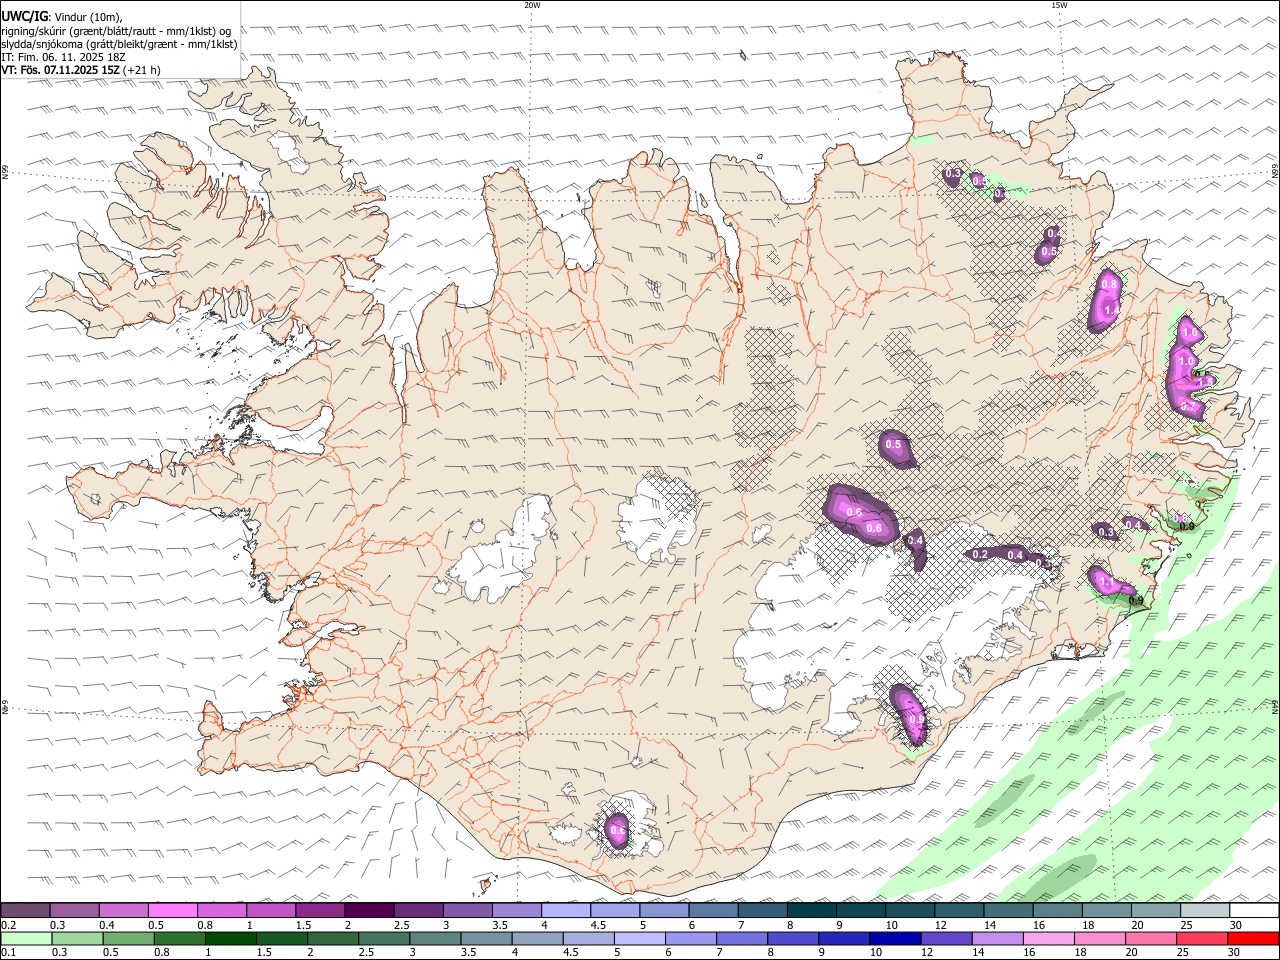Image resolution: width=1280 pixels, height=960 pixels.
Task: Click the '20W' longitude label at top
Action: tap(532, 5)
